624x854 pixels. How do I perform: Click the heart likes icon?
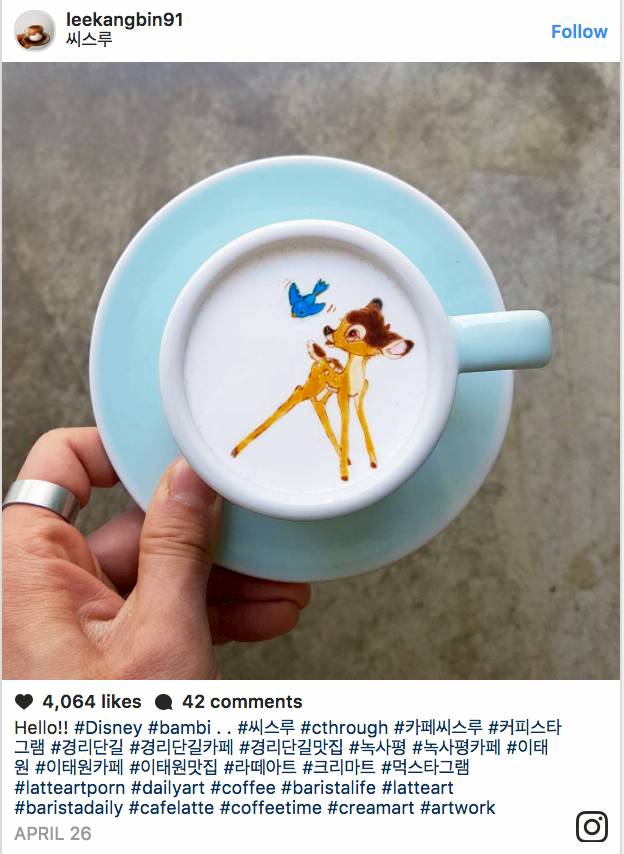point(24,702)
